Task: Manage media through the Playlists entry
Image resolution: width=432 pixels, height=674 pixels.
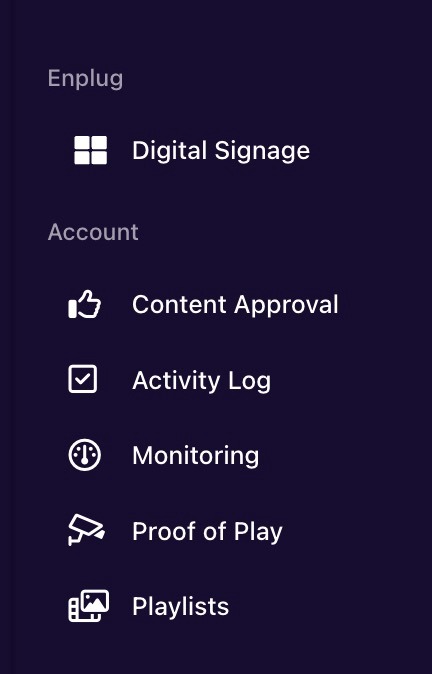Action: click(x=181, y=607)
